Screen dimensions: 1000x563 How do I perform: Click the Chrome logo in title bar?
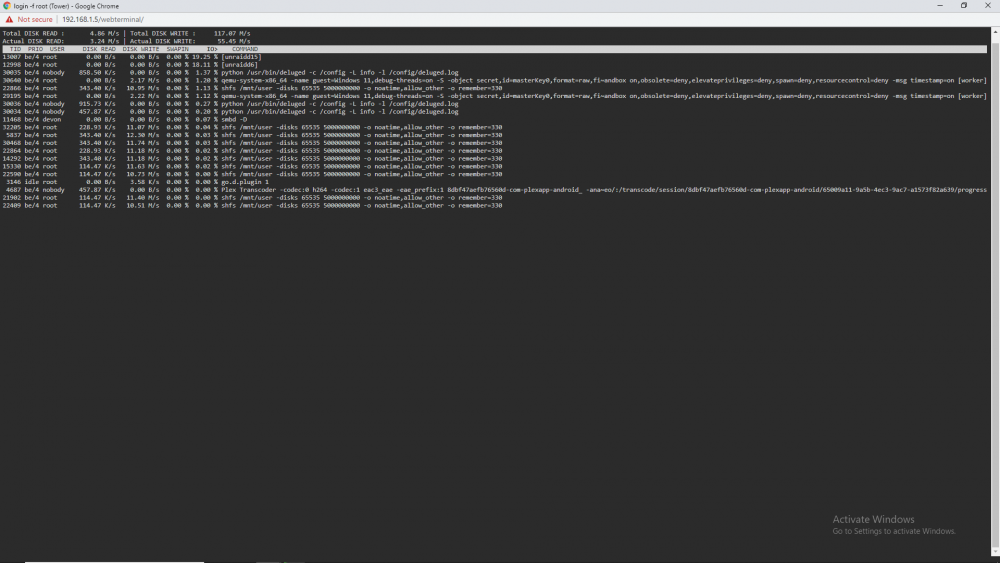pos(6,6)
